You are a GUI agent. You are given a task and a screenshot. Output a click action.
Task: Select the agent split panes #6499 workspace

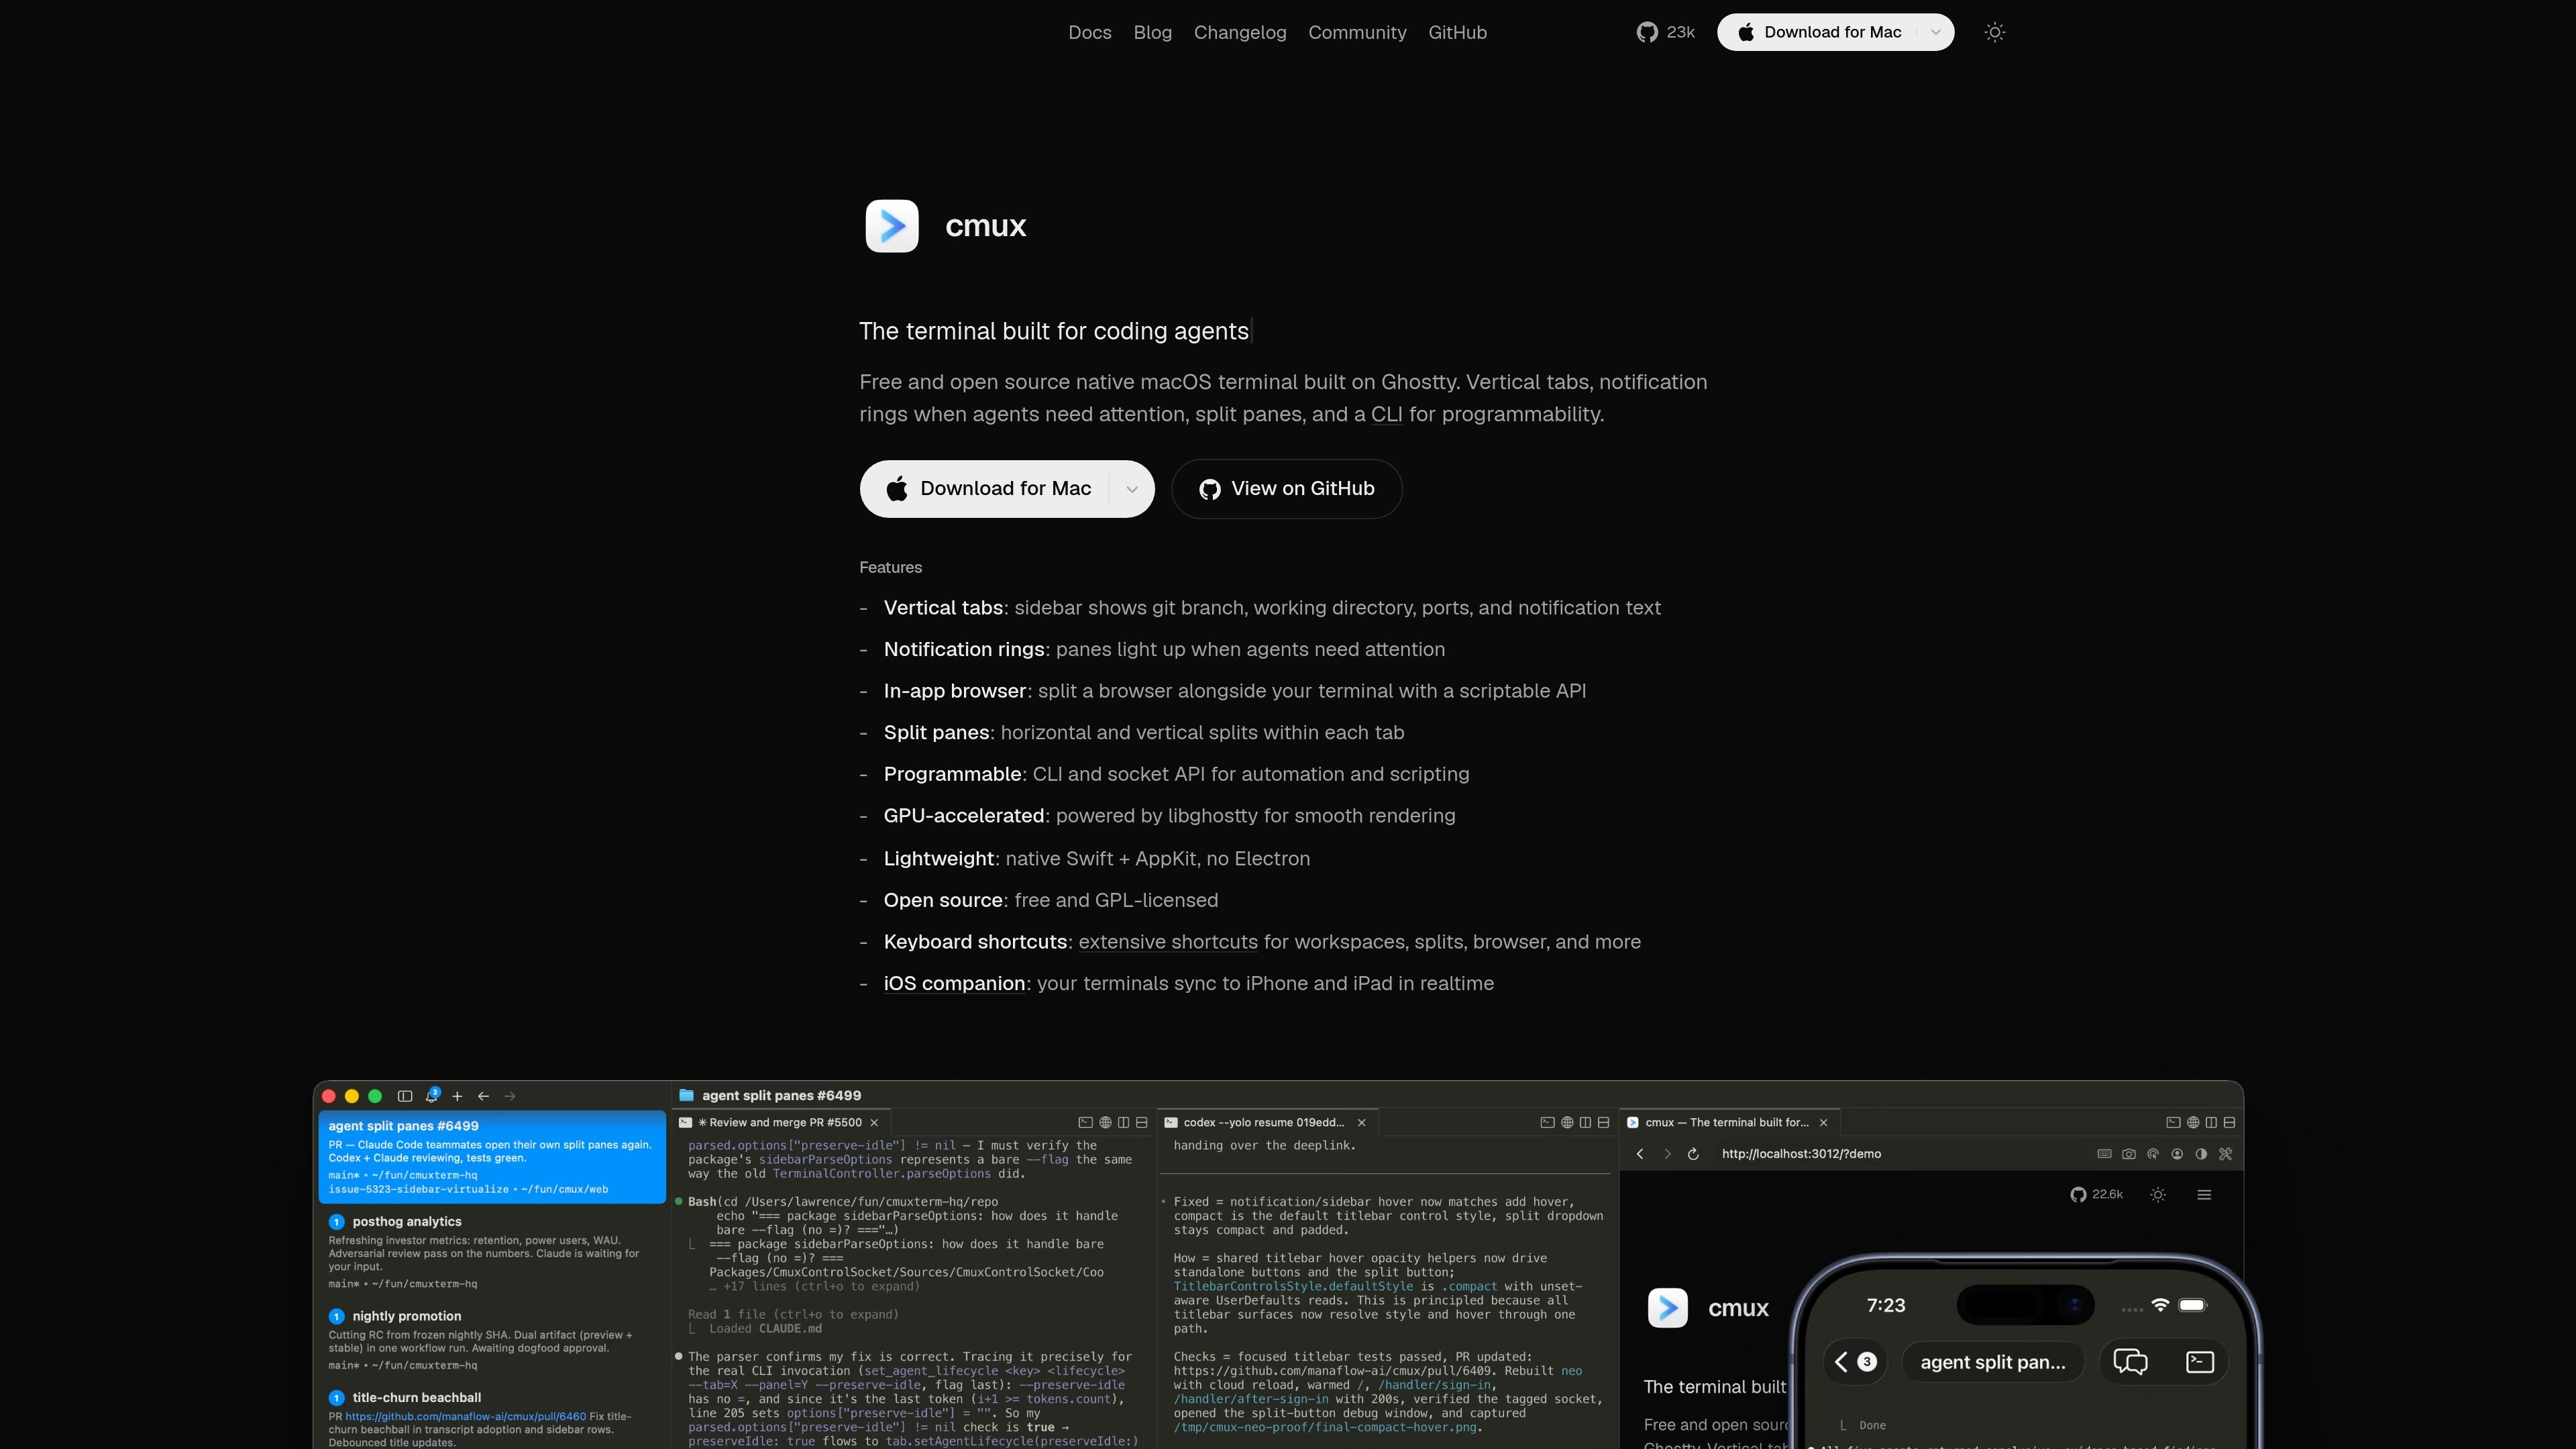[492, 1157]
